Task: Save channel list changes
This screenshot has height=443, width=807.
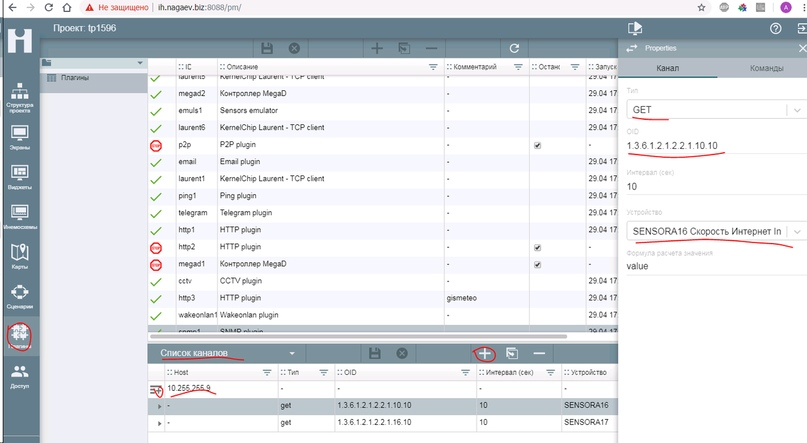Action: tap(375, 353)
